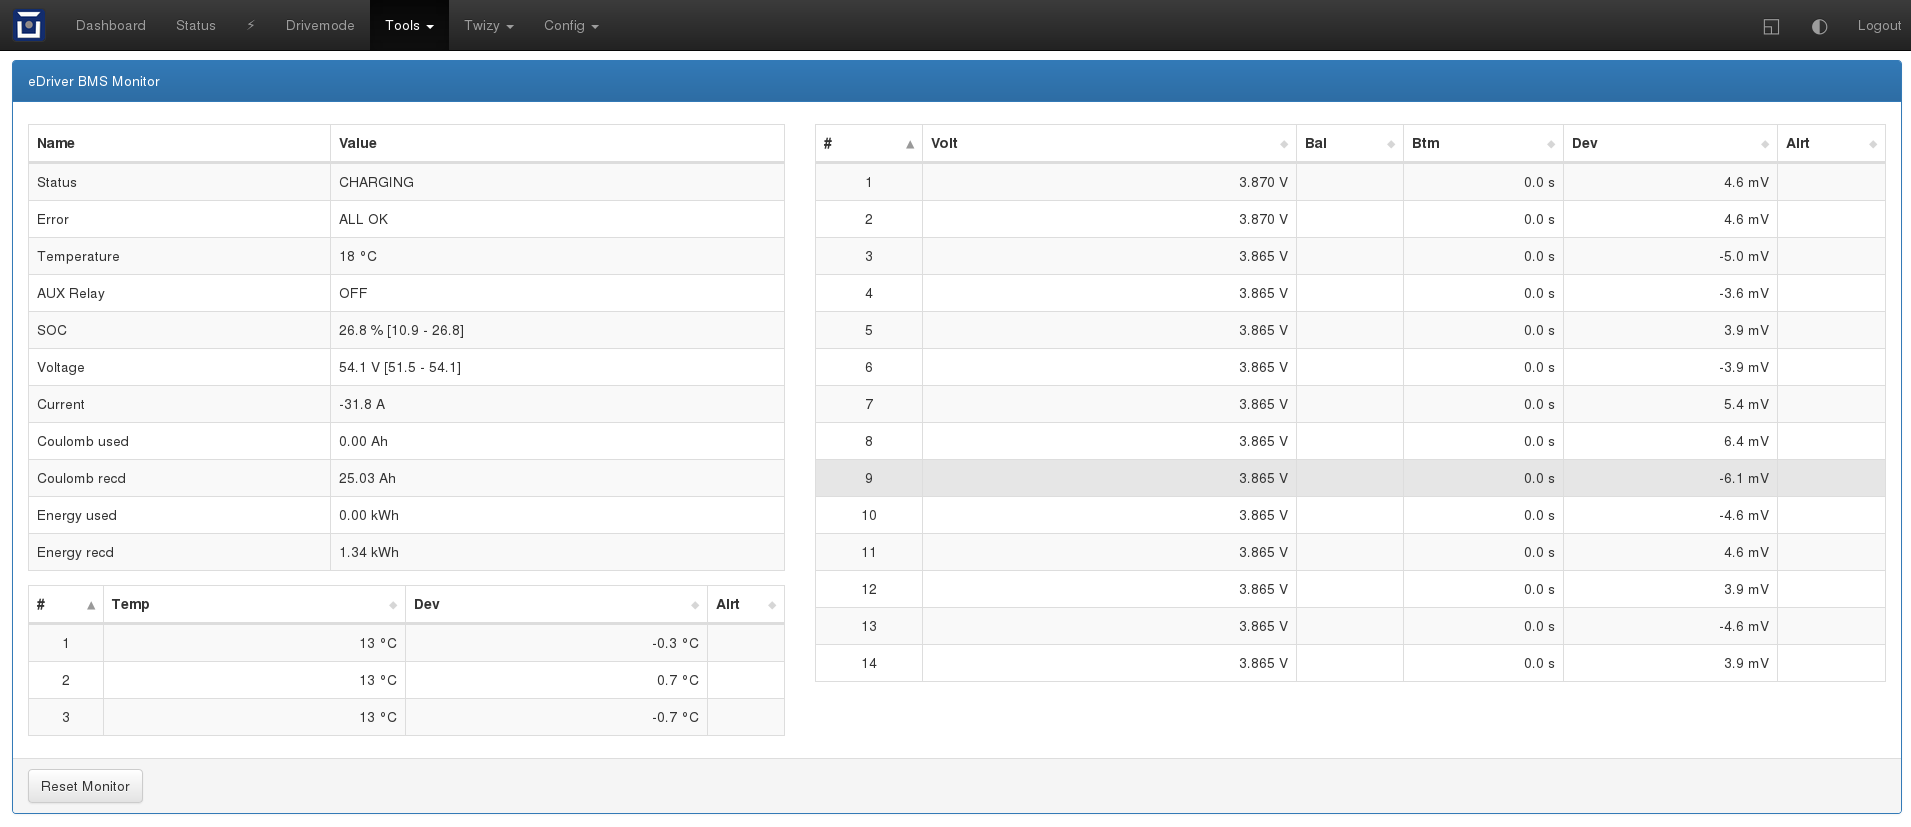Image resolution: width=1911 pixels, height=827 pixels.
Task: Open the Drivemode page
Action: (x=320, y=25)
